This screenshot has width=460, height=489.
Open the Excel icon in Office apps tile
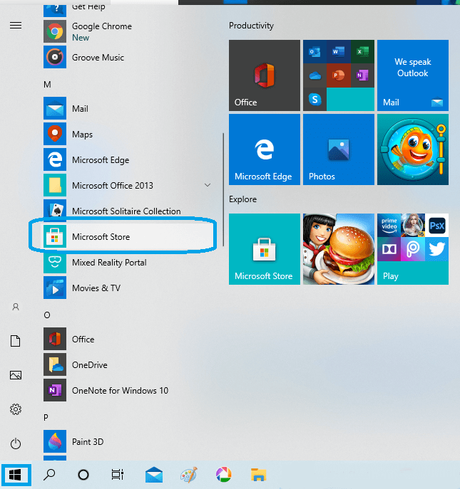[363, 52]
